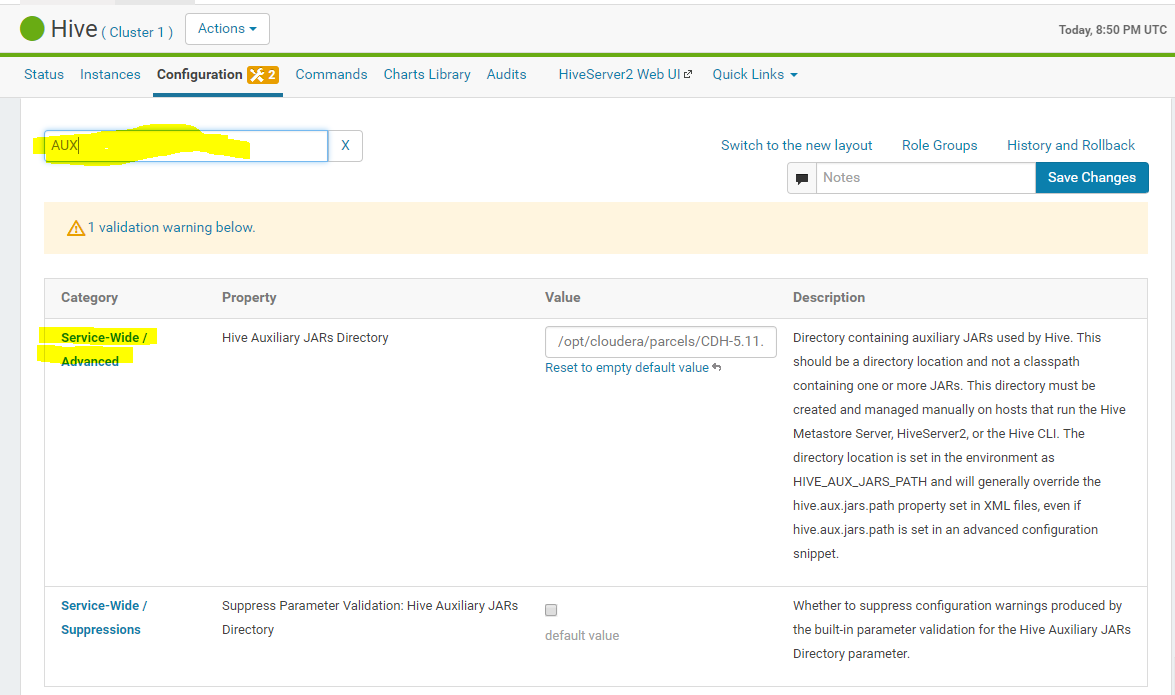The width and height of the screenshot is (1175, 695).
Task: Switch to the Instances tab
Action: (x=110, y=74)
